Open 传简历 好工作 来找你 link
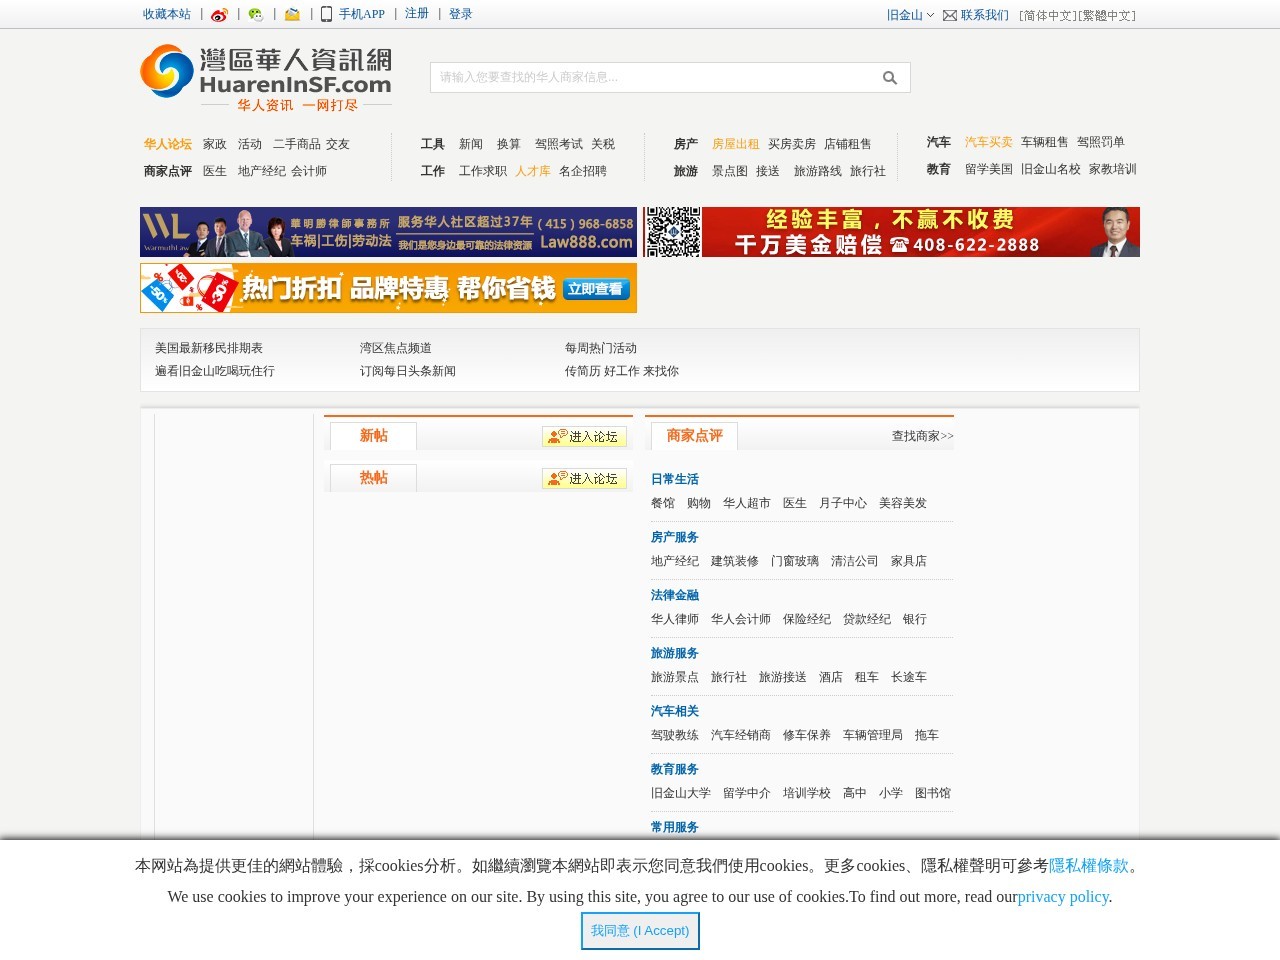The image size is (1280, 960). coord(622,371)
